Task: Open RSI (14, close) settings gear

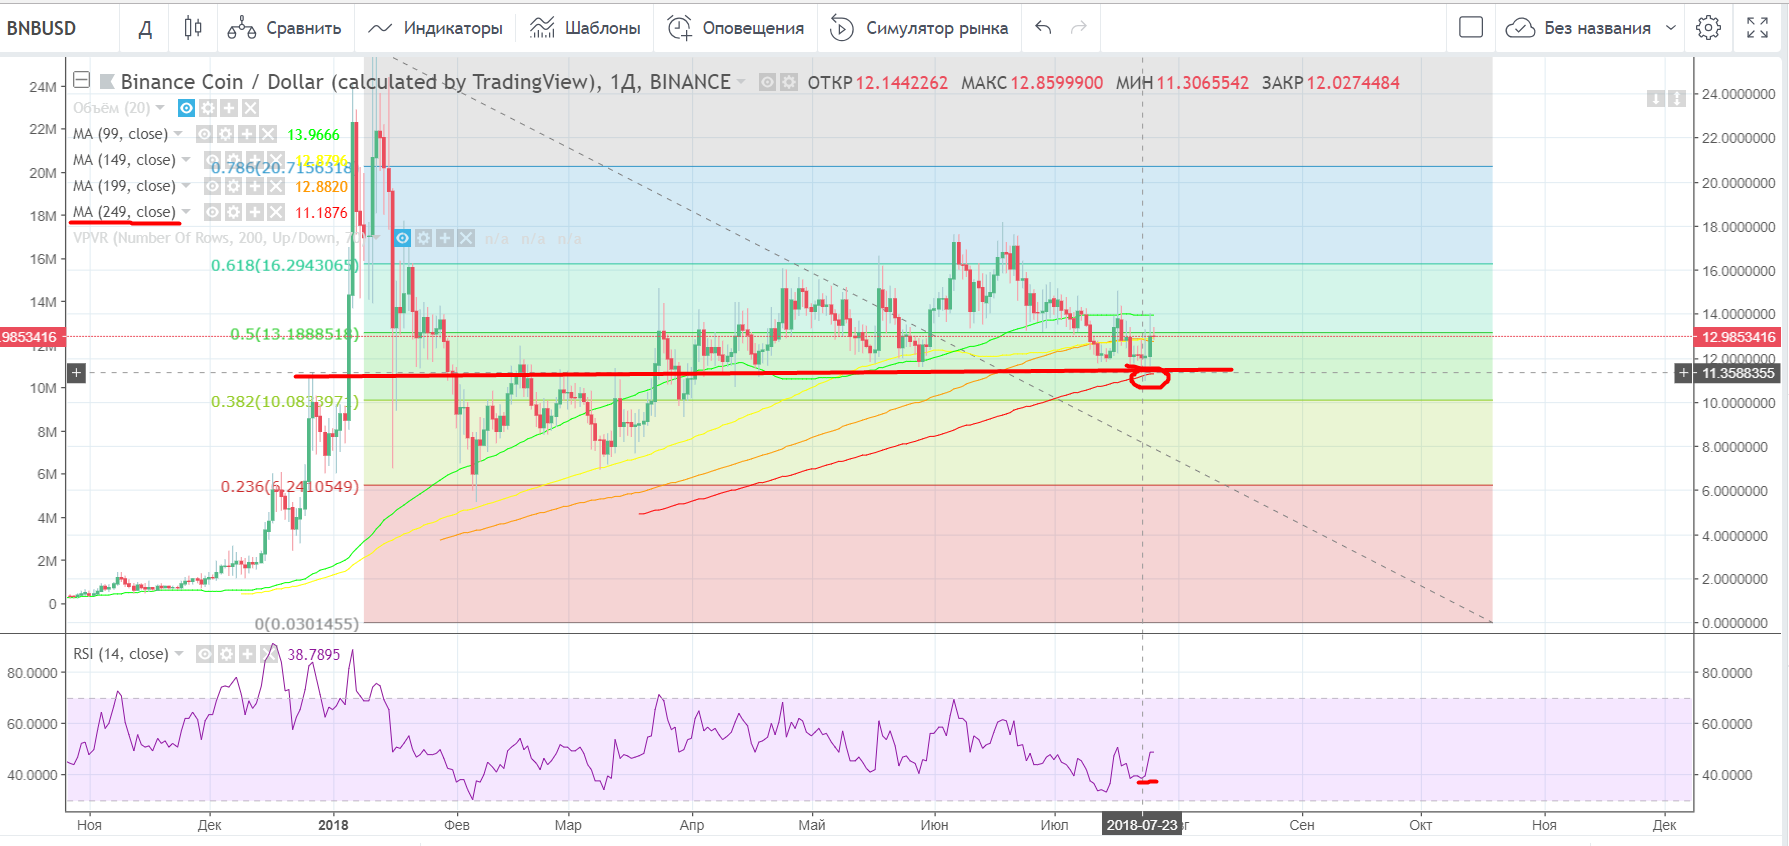Action: pos(227,654)
